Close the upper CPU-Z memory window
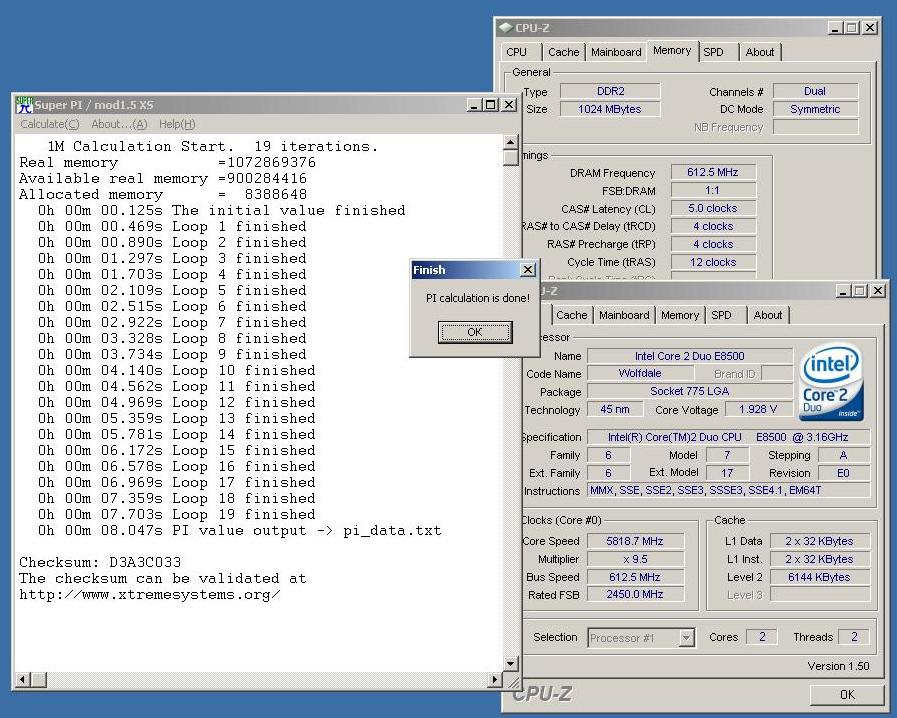The image size is (897, 718). [870, 27]
